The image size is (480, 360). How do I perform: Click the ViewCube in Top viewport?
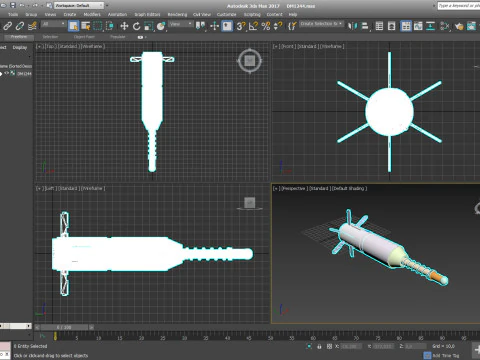pyautogui.click(x=250, y=61)
